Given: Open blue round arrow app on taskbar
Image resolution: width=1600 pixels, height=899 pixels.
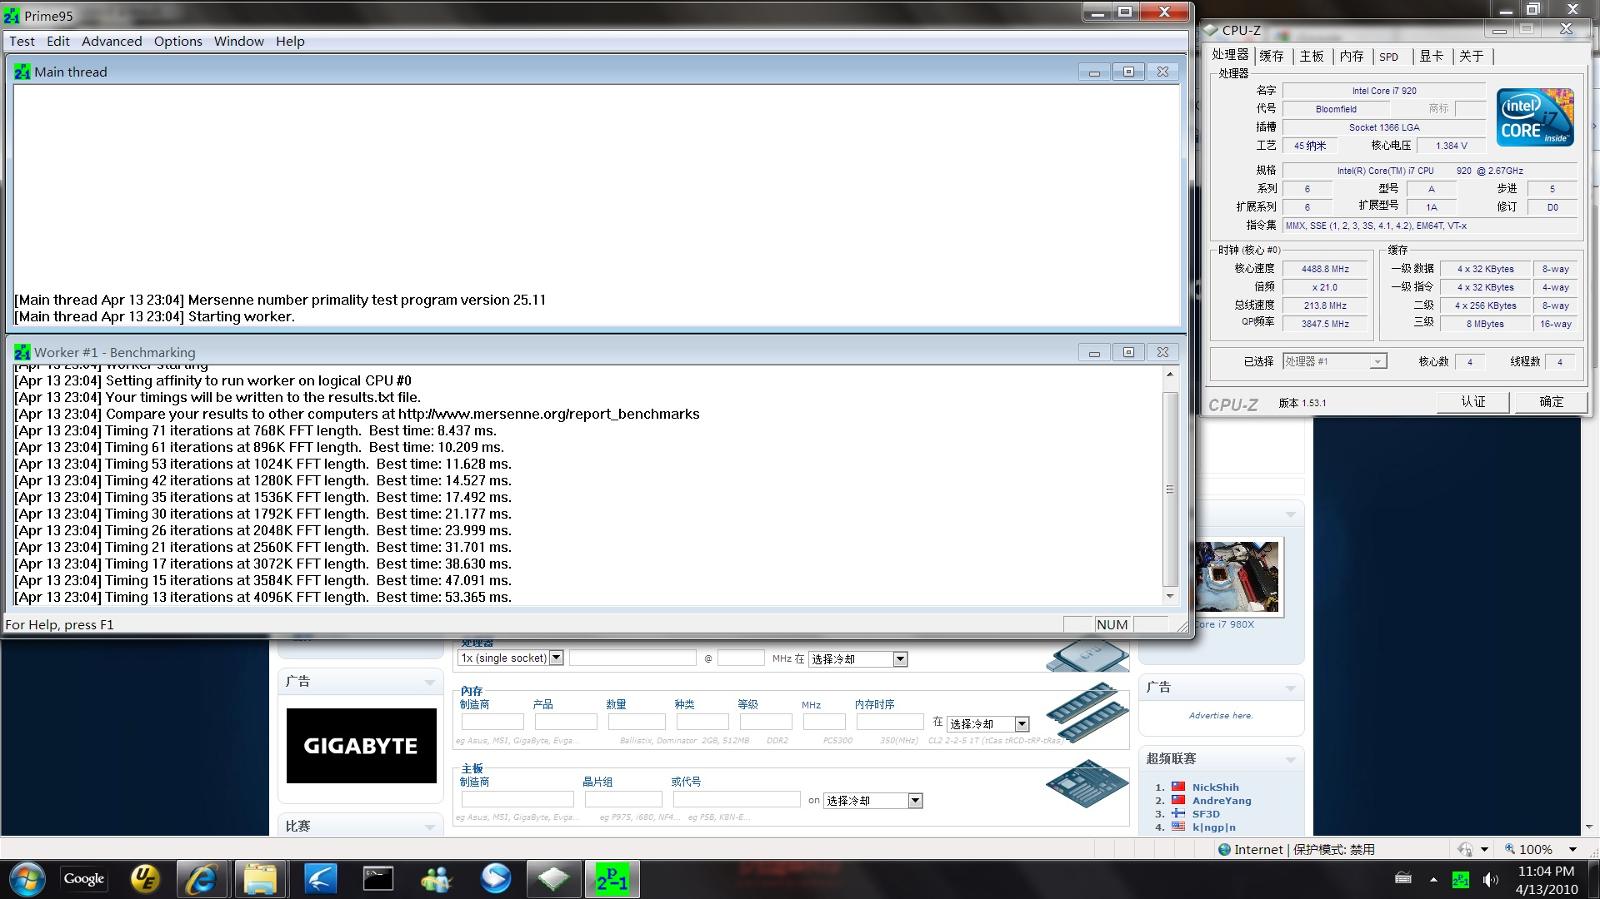Looking at the screenshot, I should [496, 879].
